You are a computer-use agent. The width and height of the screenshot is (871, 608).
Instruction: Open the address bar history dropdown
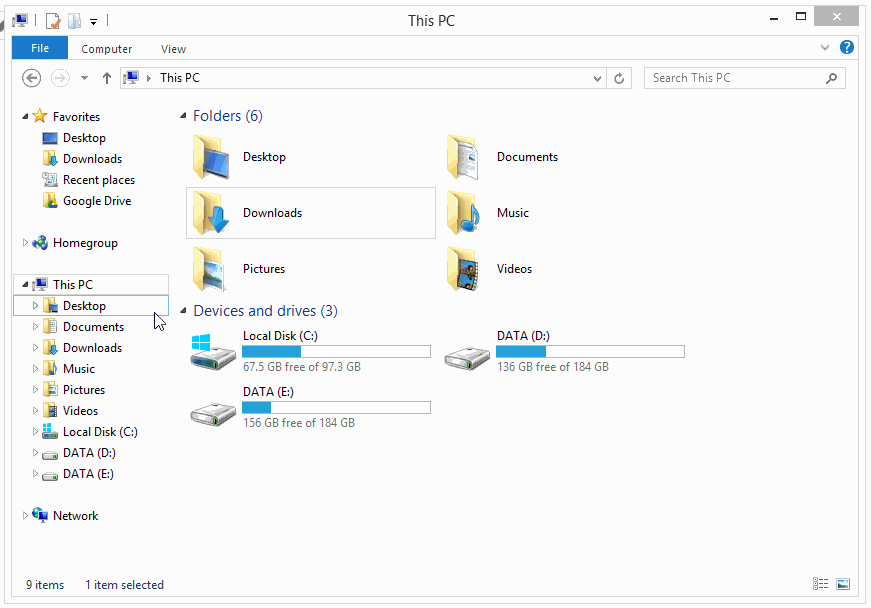pos(597,78)
